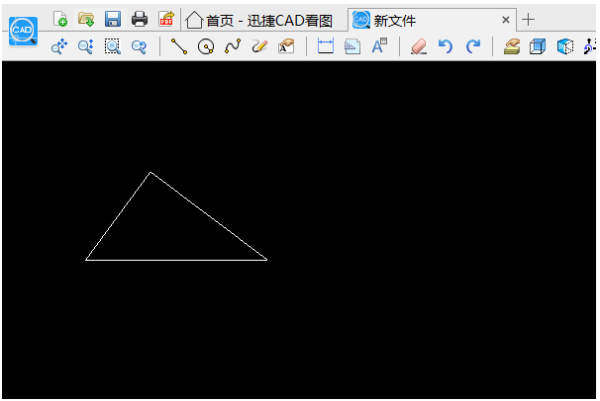
Task: Open a drawing with the folder icon
Action: tap(87, 19)
